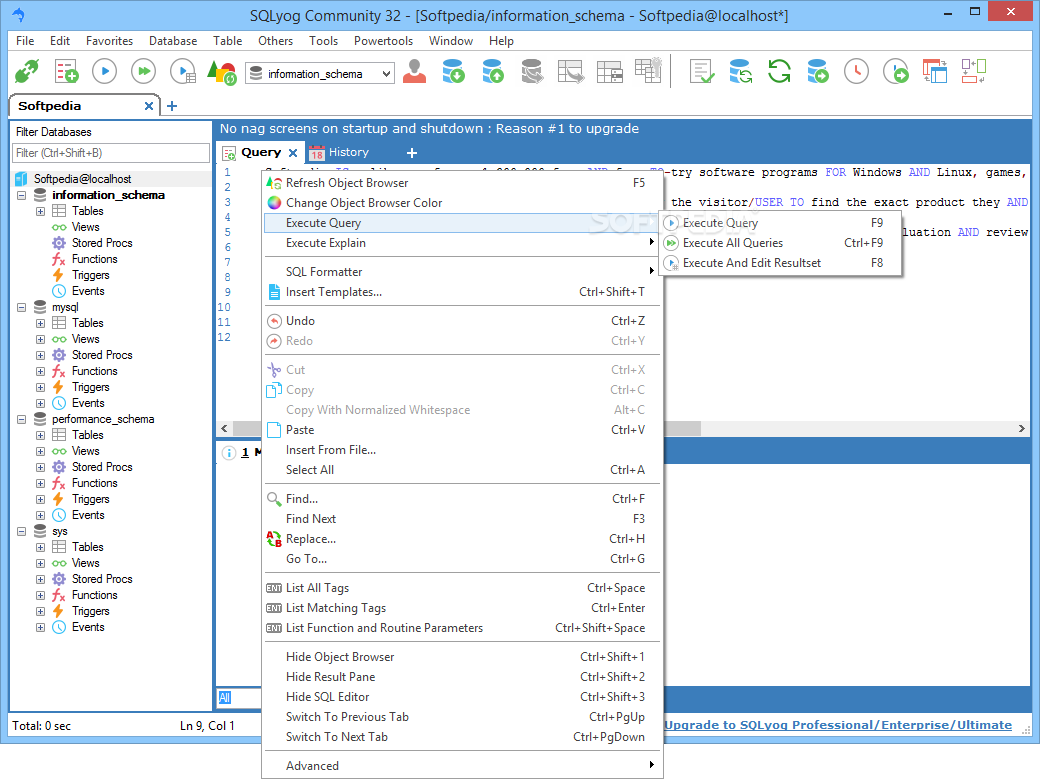Image resolution: width=1040 pixels, height=779 pixels.
Task: Click the gray database backup toolbar icon
Action: pyautogui.click(x=531, y=71)
